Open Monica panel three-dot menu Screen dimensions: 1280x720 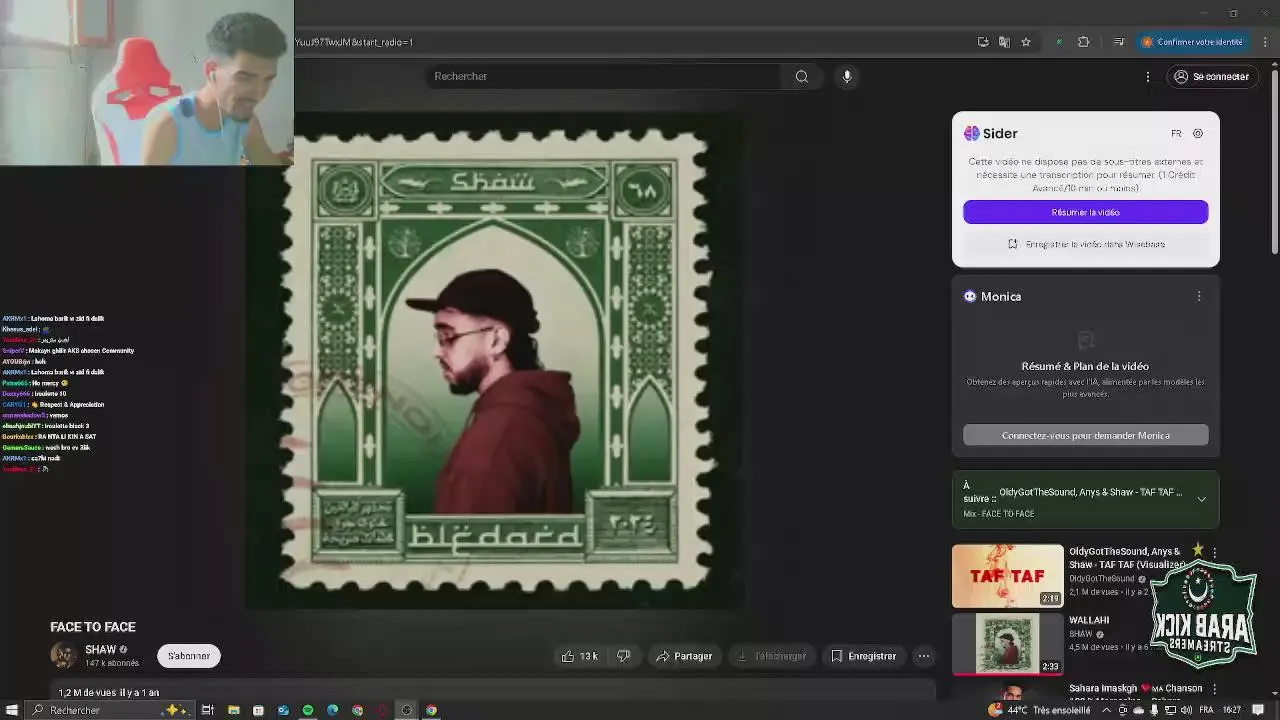pos(1199,296)
